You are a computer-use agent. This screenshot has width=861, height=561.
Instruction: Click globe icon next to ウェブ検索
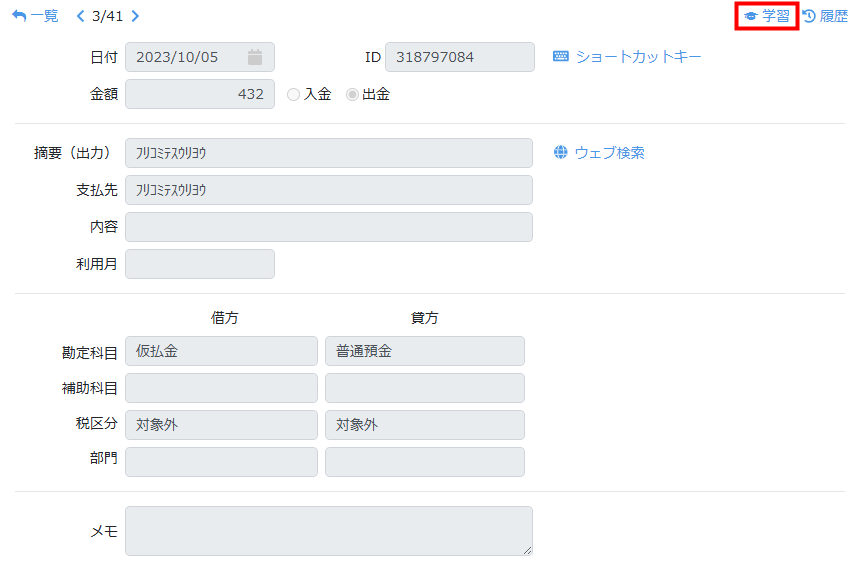561,153
